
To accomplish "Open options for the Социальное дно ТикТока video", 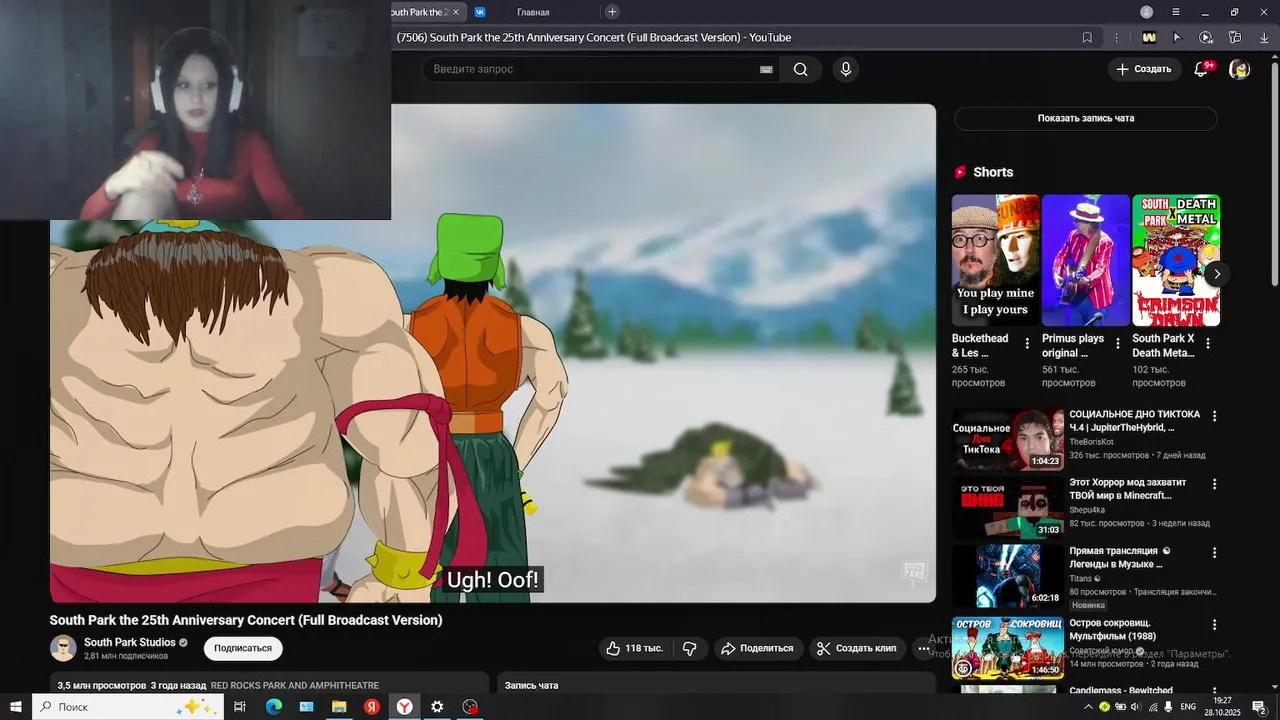I will click(x=1215, y=416).
